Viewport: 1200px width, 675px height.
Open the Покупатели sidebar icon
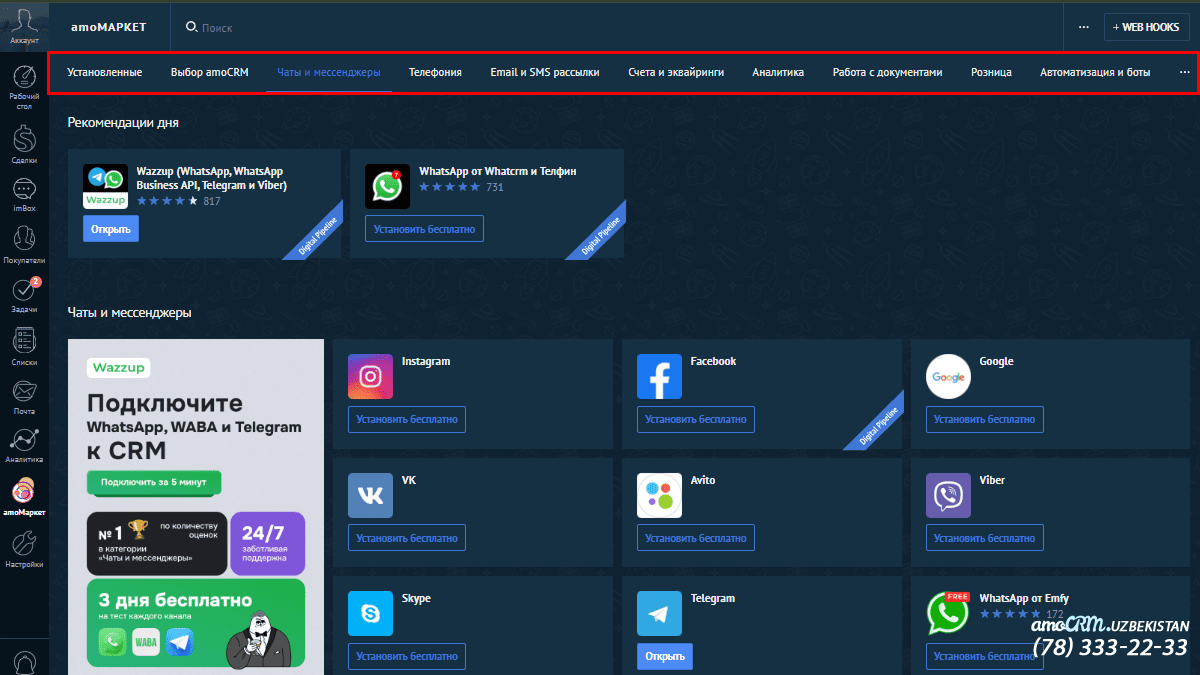24,238
